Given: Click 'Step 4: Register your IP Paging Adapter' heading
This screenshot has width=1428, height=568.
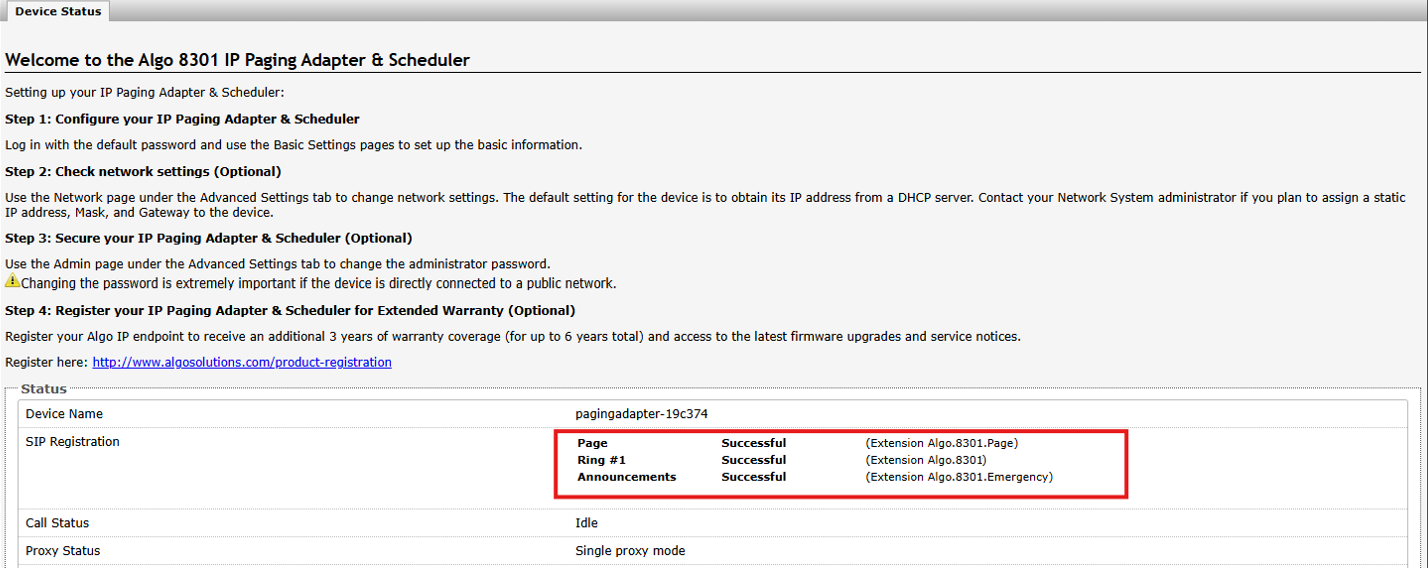Looking at the screenshot, I should 290,310.
